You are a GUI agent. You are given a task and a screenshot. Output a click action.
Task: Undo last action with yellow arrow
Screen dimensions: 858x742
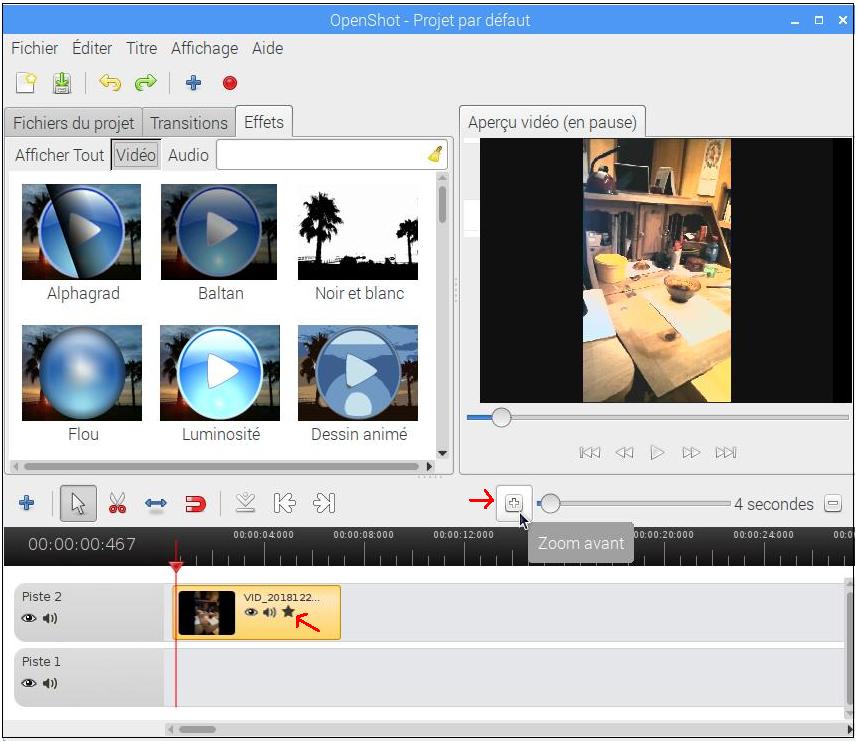click(x=110, y=83)
